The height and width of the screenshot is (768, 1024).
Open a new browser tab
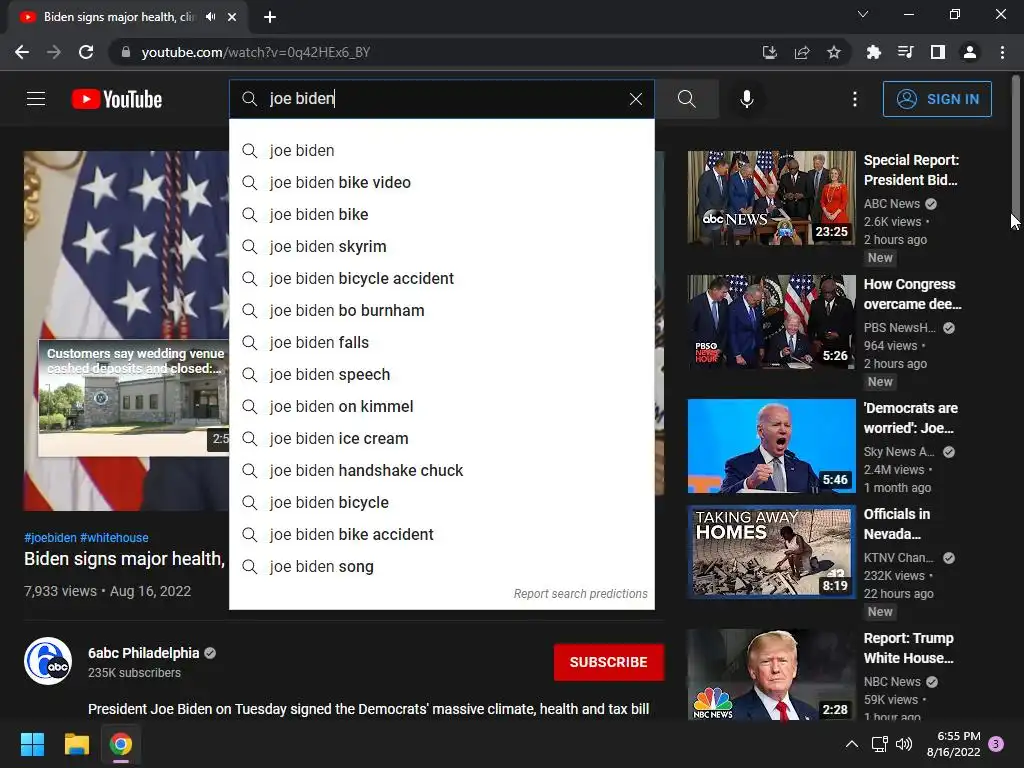tap(270, 17)
